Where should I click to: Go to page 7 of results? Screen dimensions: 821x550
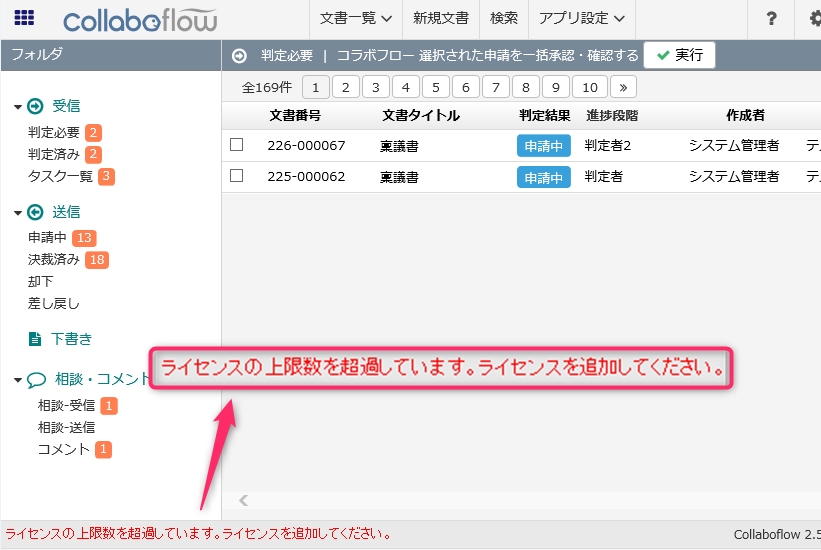pos(496,87)
